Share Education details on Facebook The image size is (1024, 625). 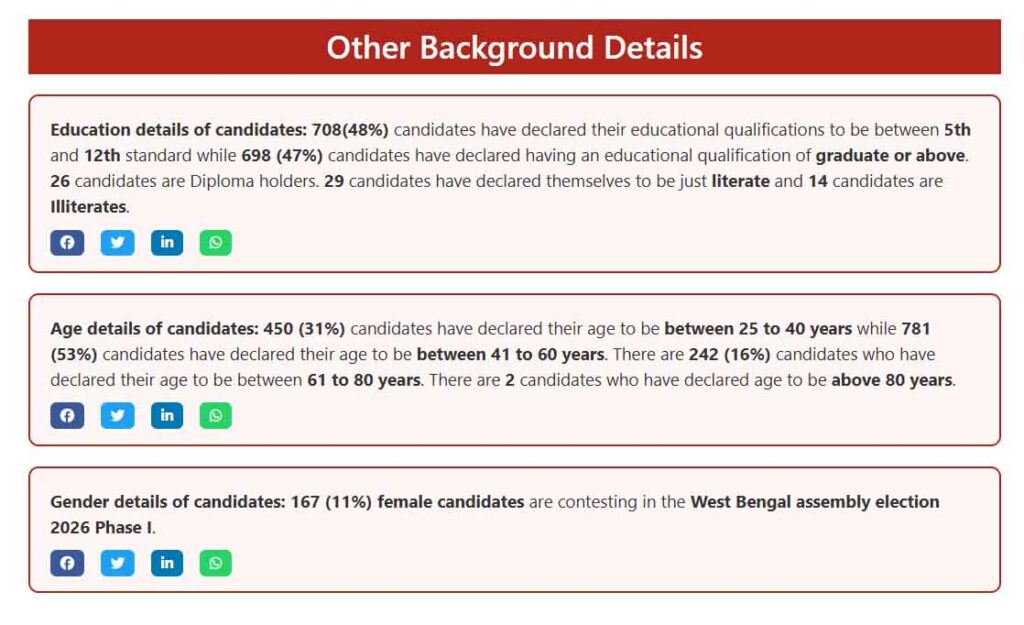point(67,242)
